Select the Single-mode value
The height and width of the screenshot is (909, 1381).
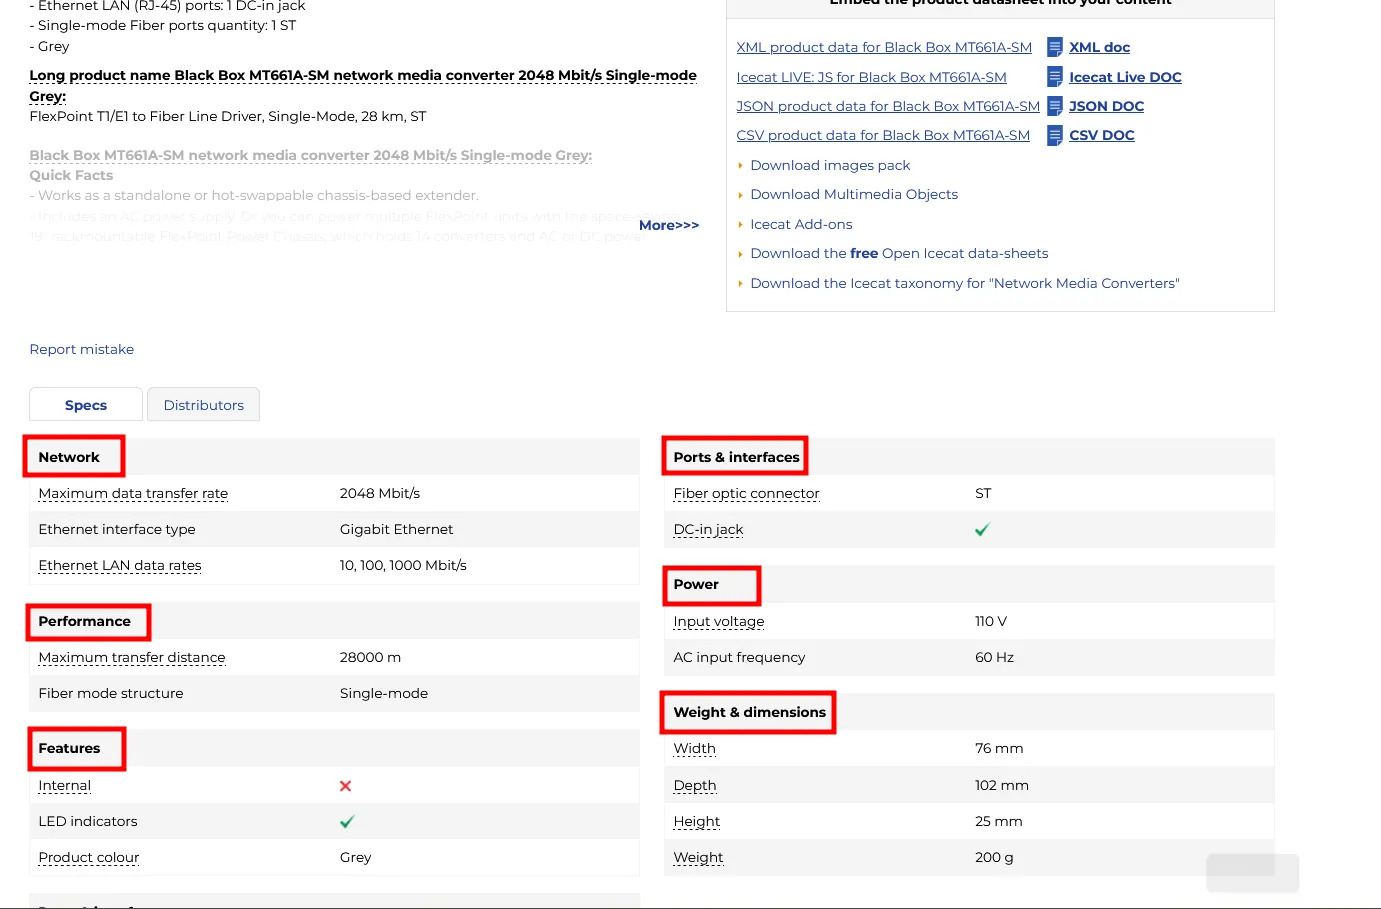pos(384,693)
